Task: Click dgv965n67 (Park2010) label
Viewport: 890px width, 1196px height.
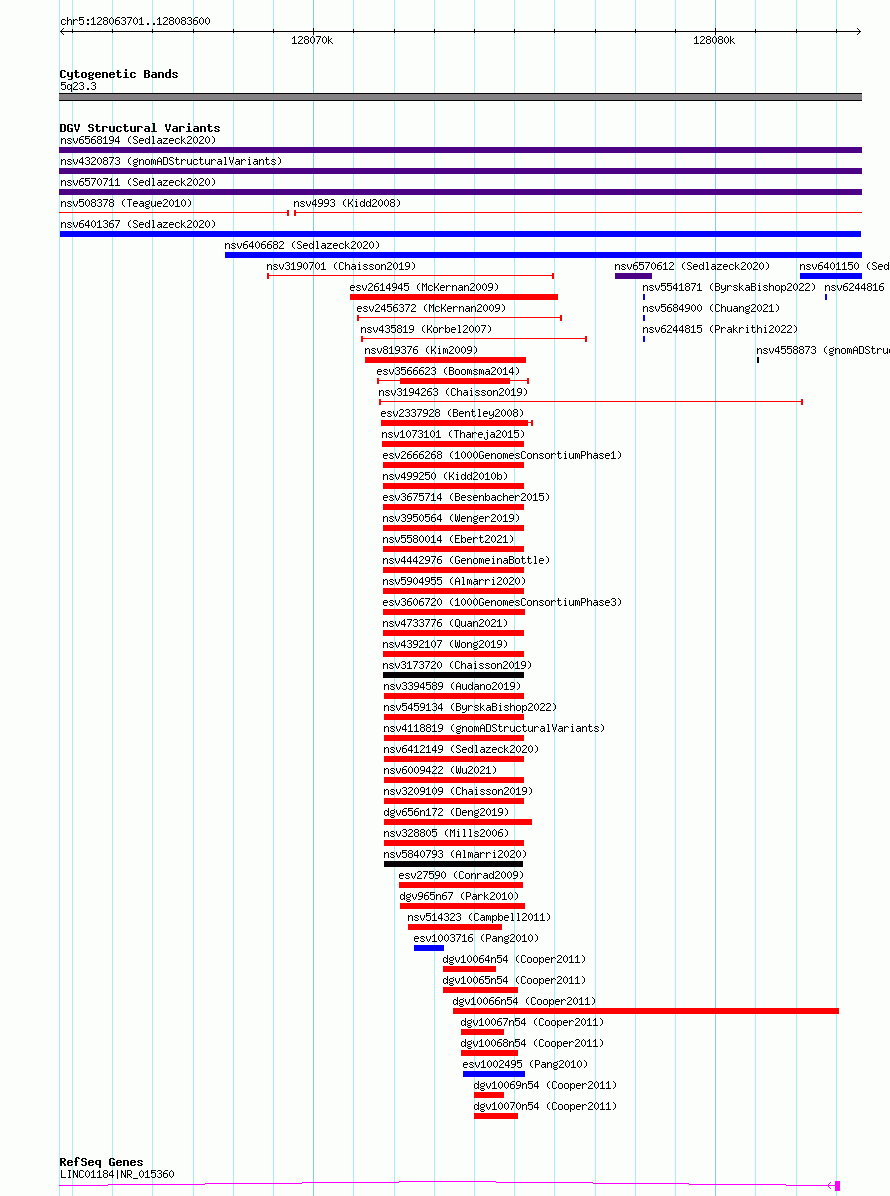Action: click(458, 896)
